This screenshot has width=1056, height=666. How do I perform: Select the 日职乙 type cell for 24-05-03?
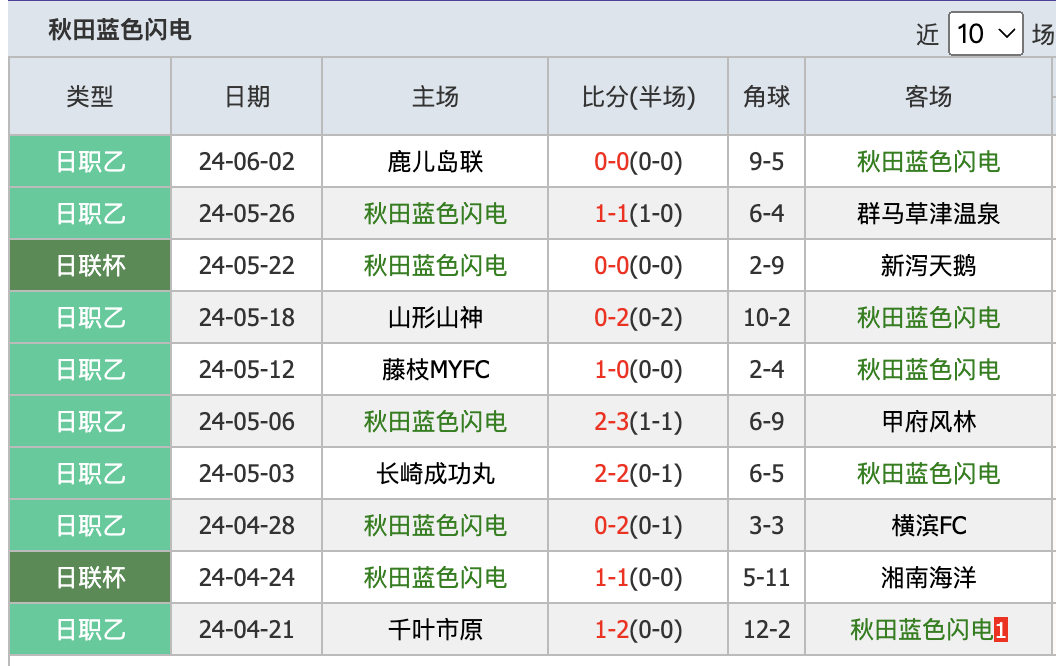click(x=90, y=473)
